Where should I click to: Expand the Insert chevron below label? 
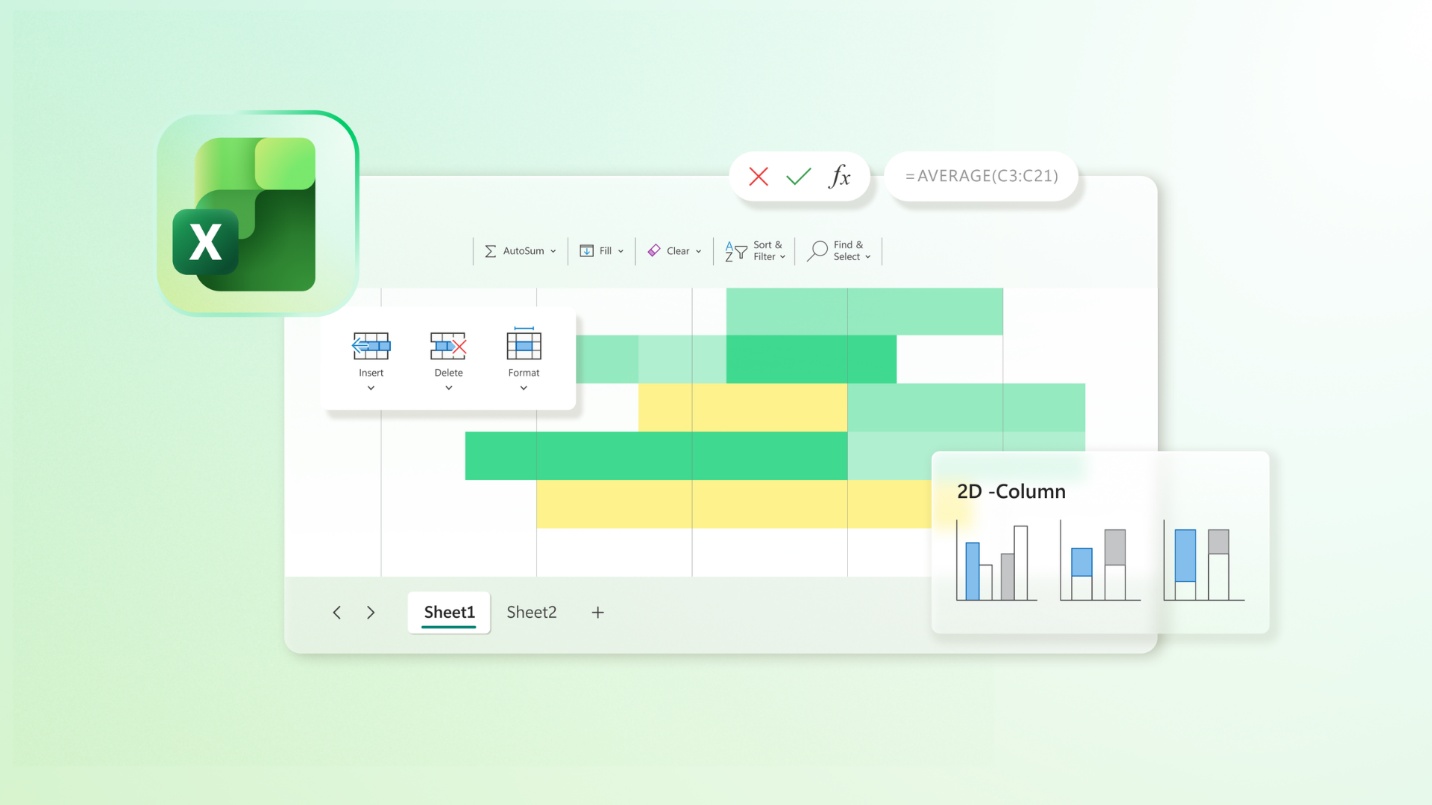(x=371, y=388)
